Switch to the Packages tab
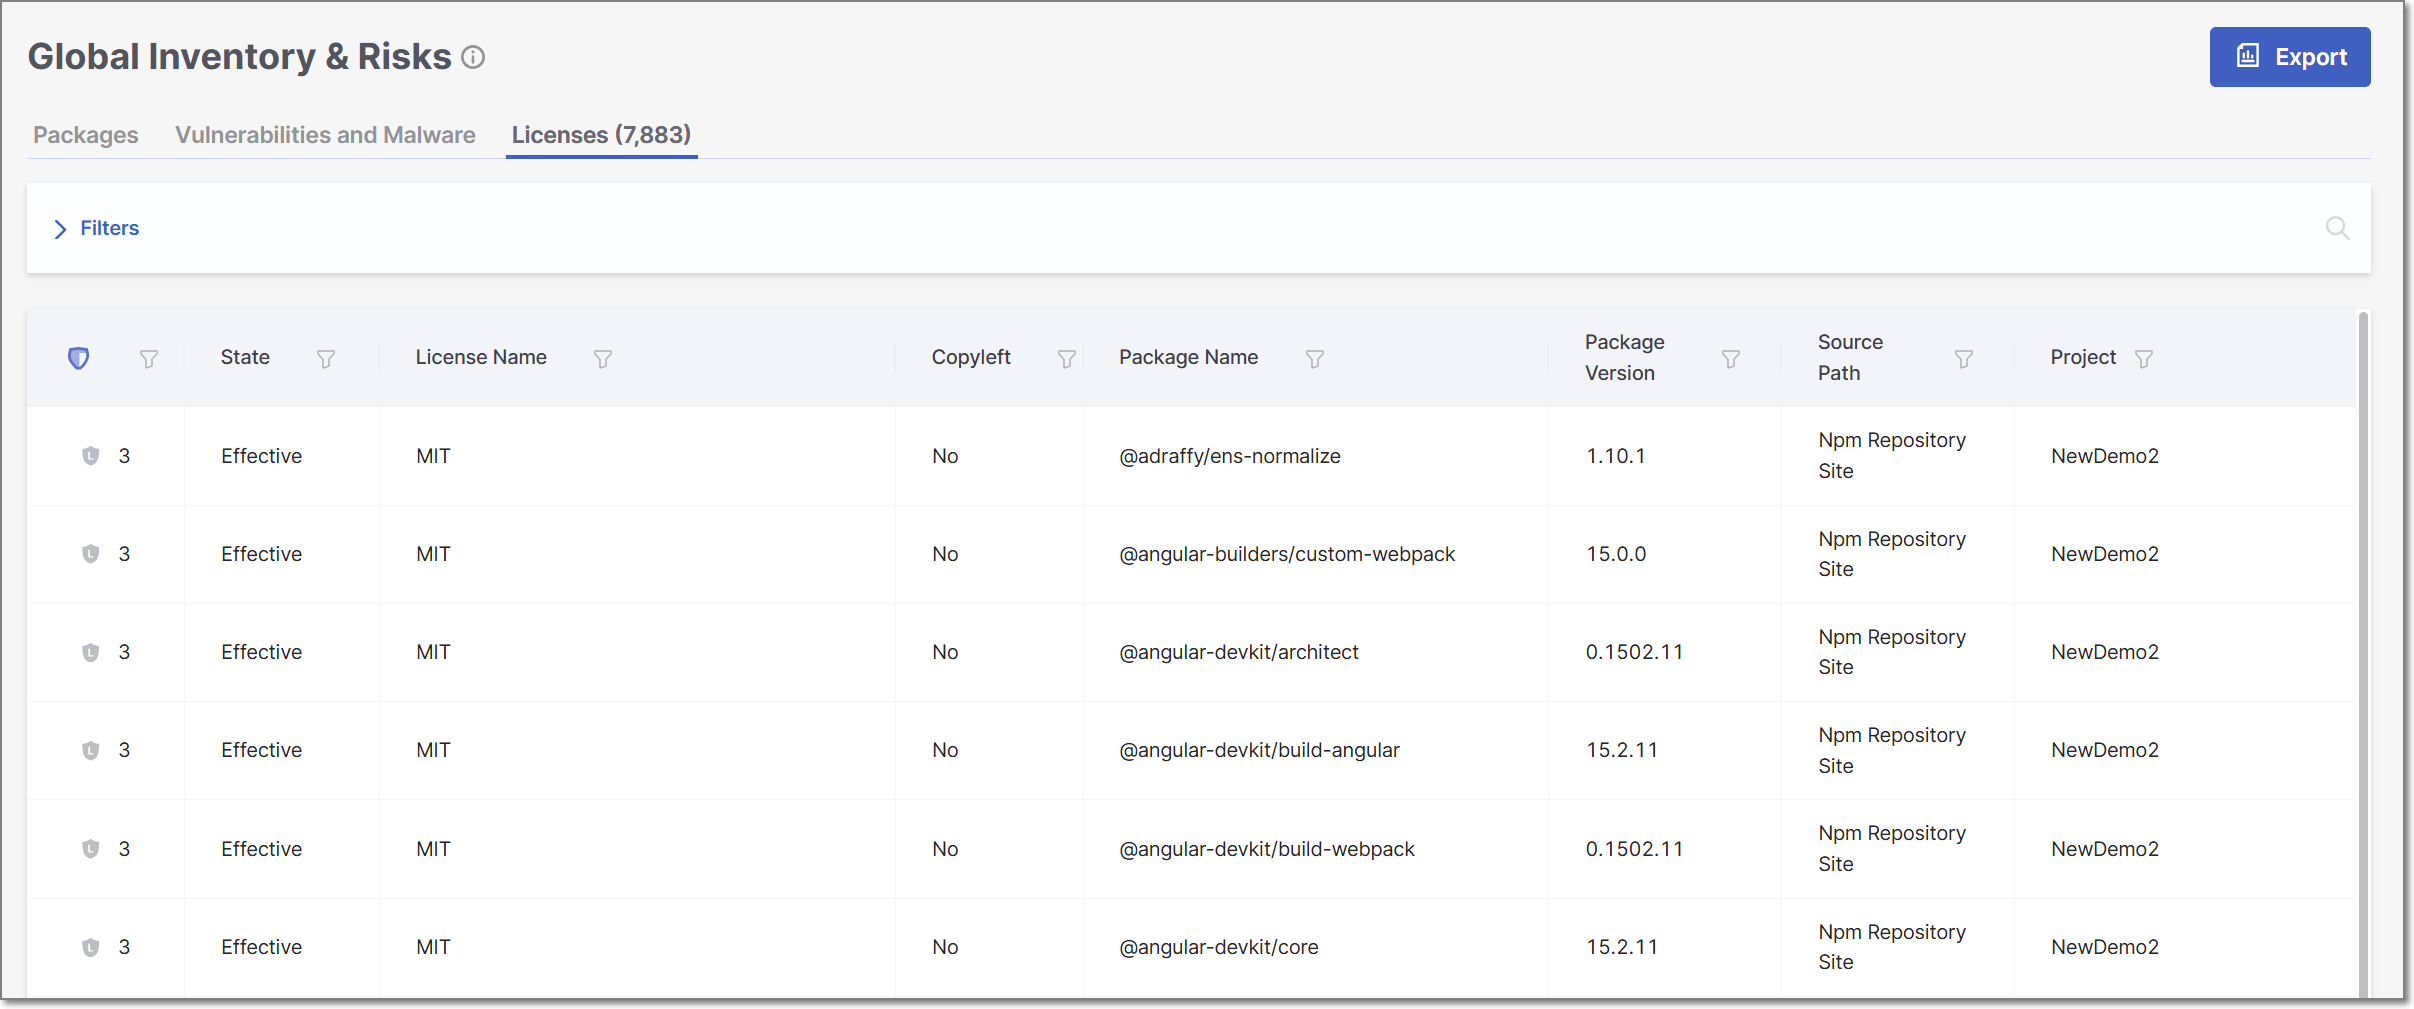Image resolution: width=2414 pixels, height=1009 pixels. coord(86,135)
